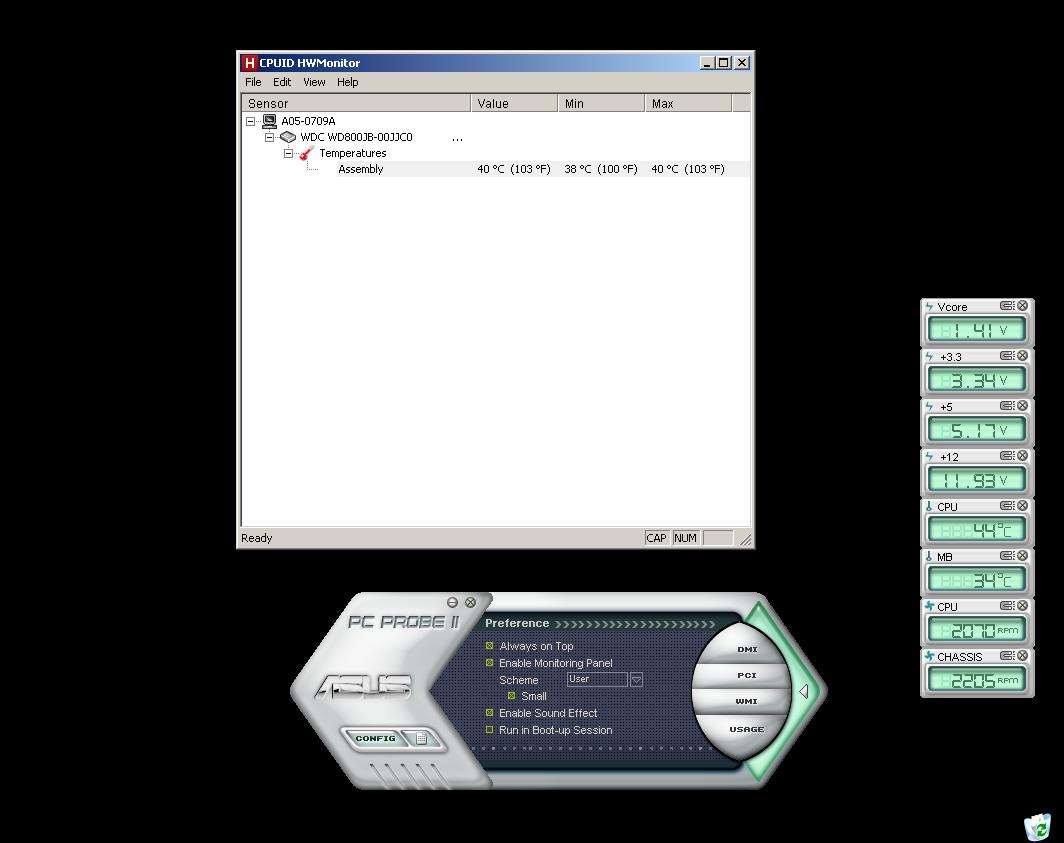The height and width of the screenshot is (843, 1064).
Task: Click the HWMonitor title bar icon
Action: pyautogui.click(x=250, y=63)
